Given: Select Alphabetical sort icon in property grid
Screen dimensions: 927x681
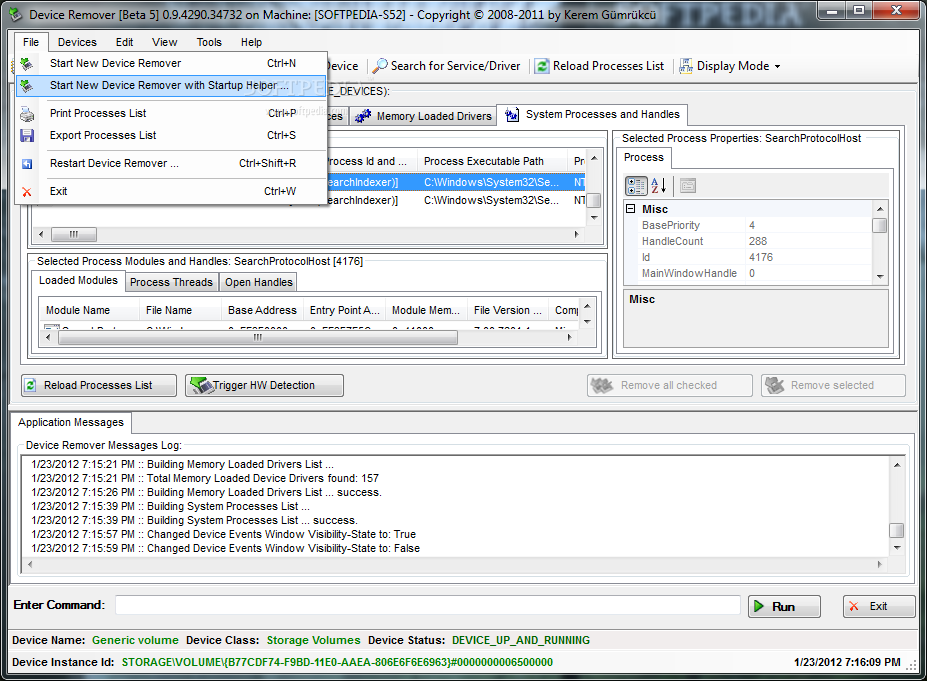Looking at the screenshot, I should click(659, 186).
